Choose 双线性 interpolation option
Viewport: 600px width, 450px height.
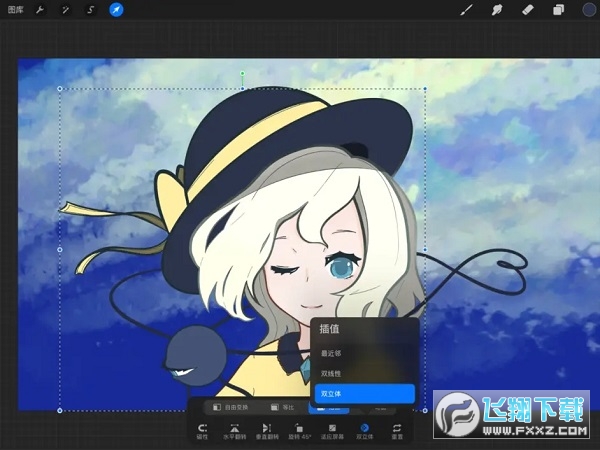tap(365, 373)
